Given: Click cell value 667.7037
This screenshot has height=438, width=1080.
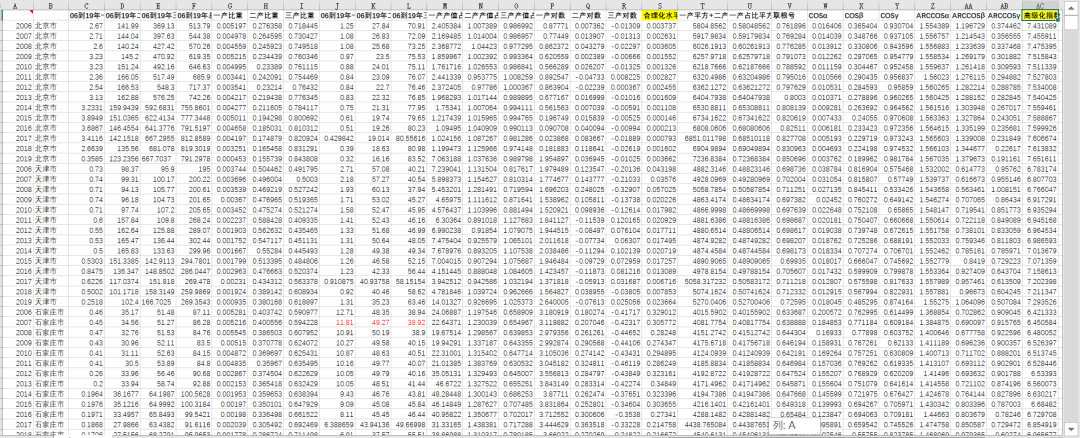Looking at the screenshot, I should (160, 158).
